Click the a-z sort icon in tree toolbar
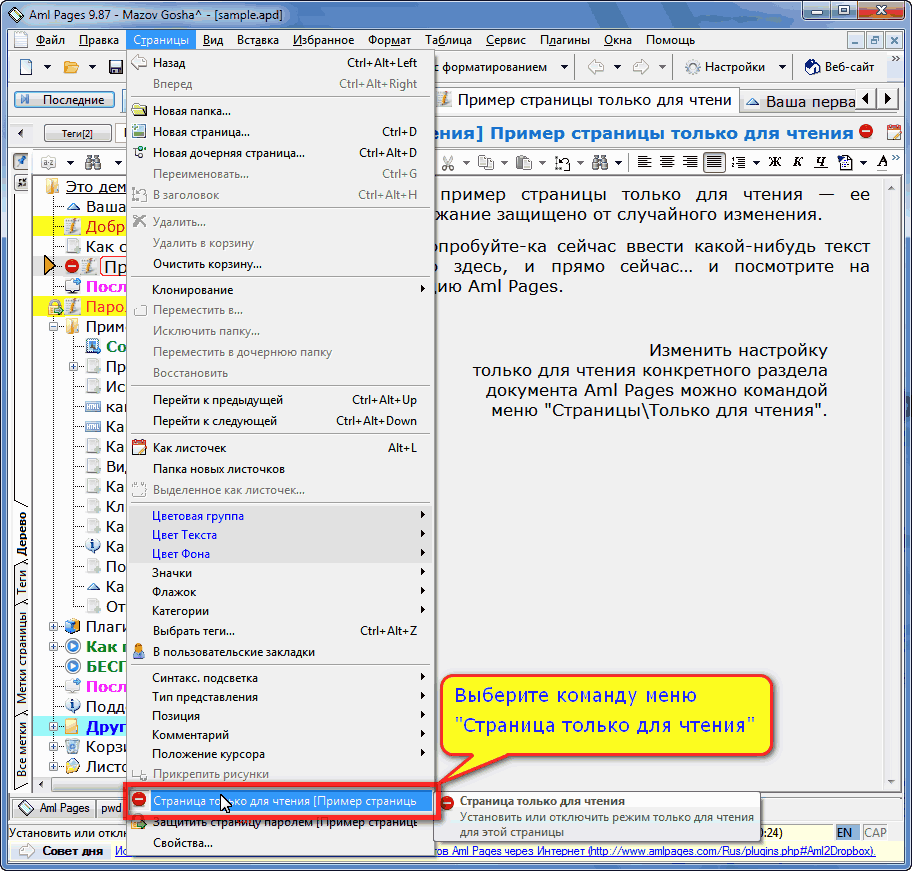This screenshot has height=871, width=912. pos(48,163)
